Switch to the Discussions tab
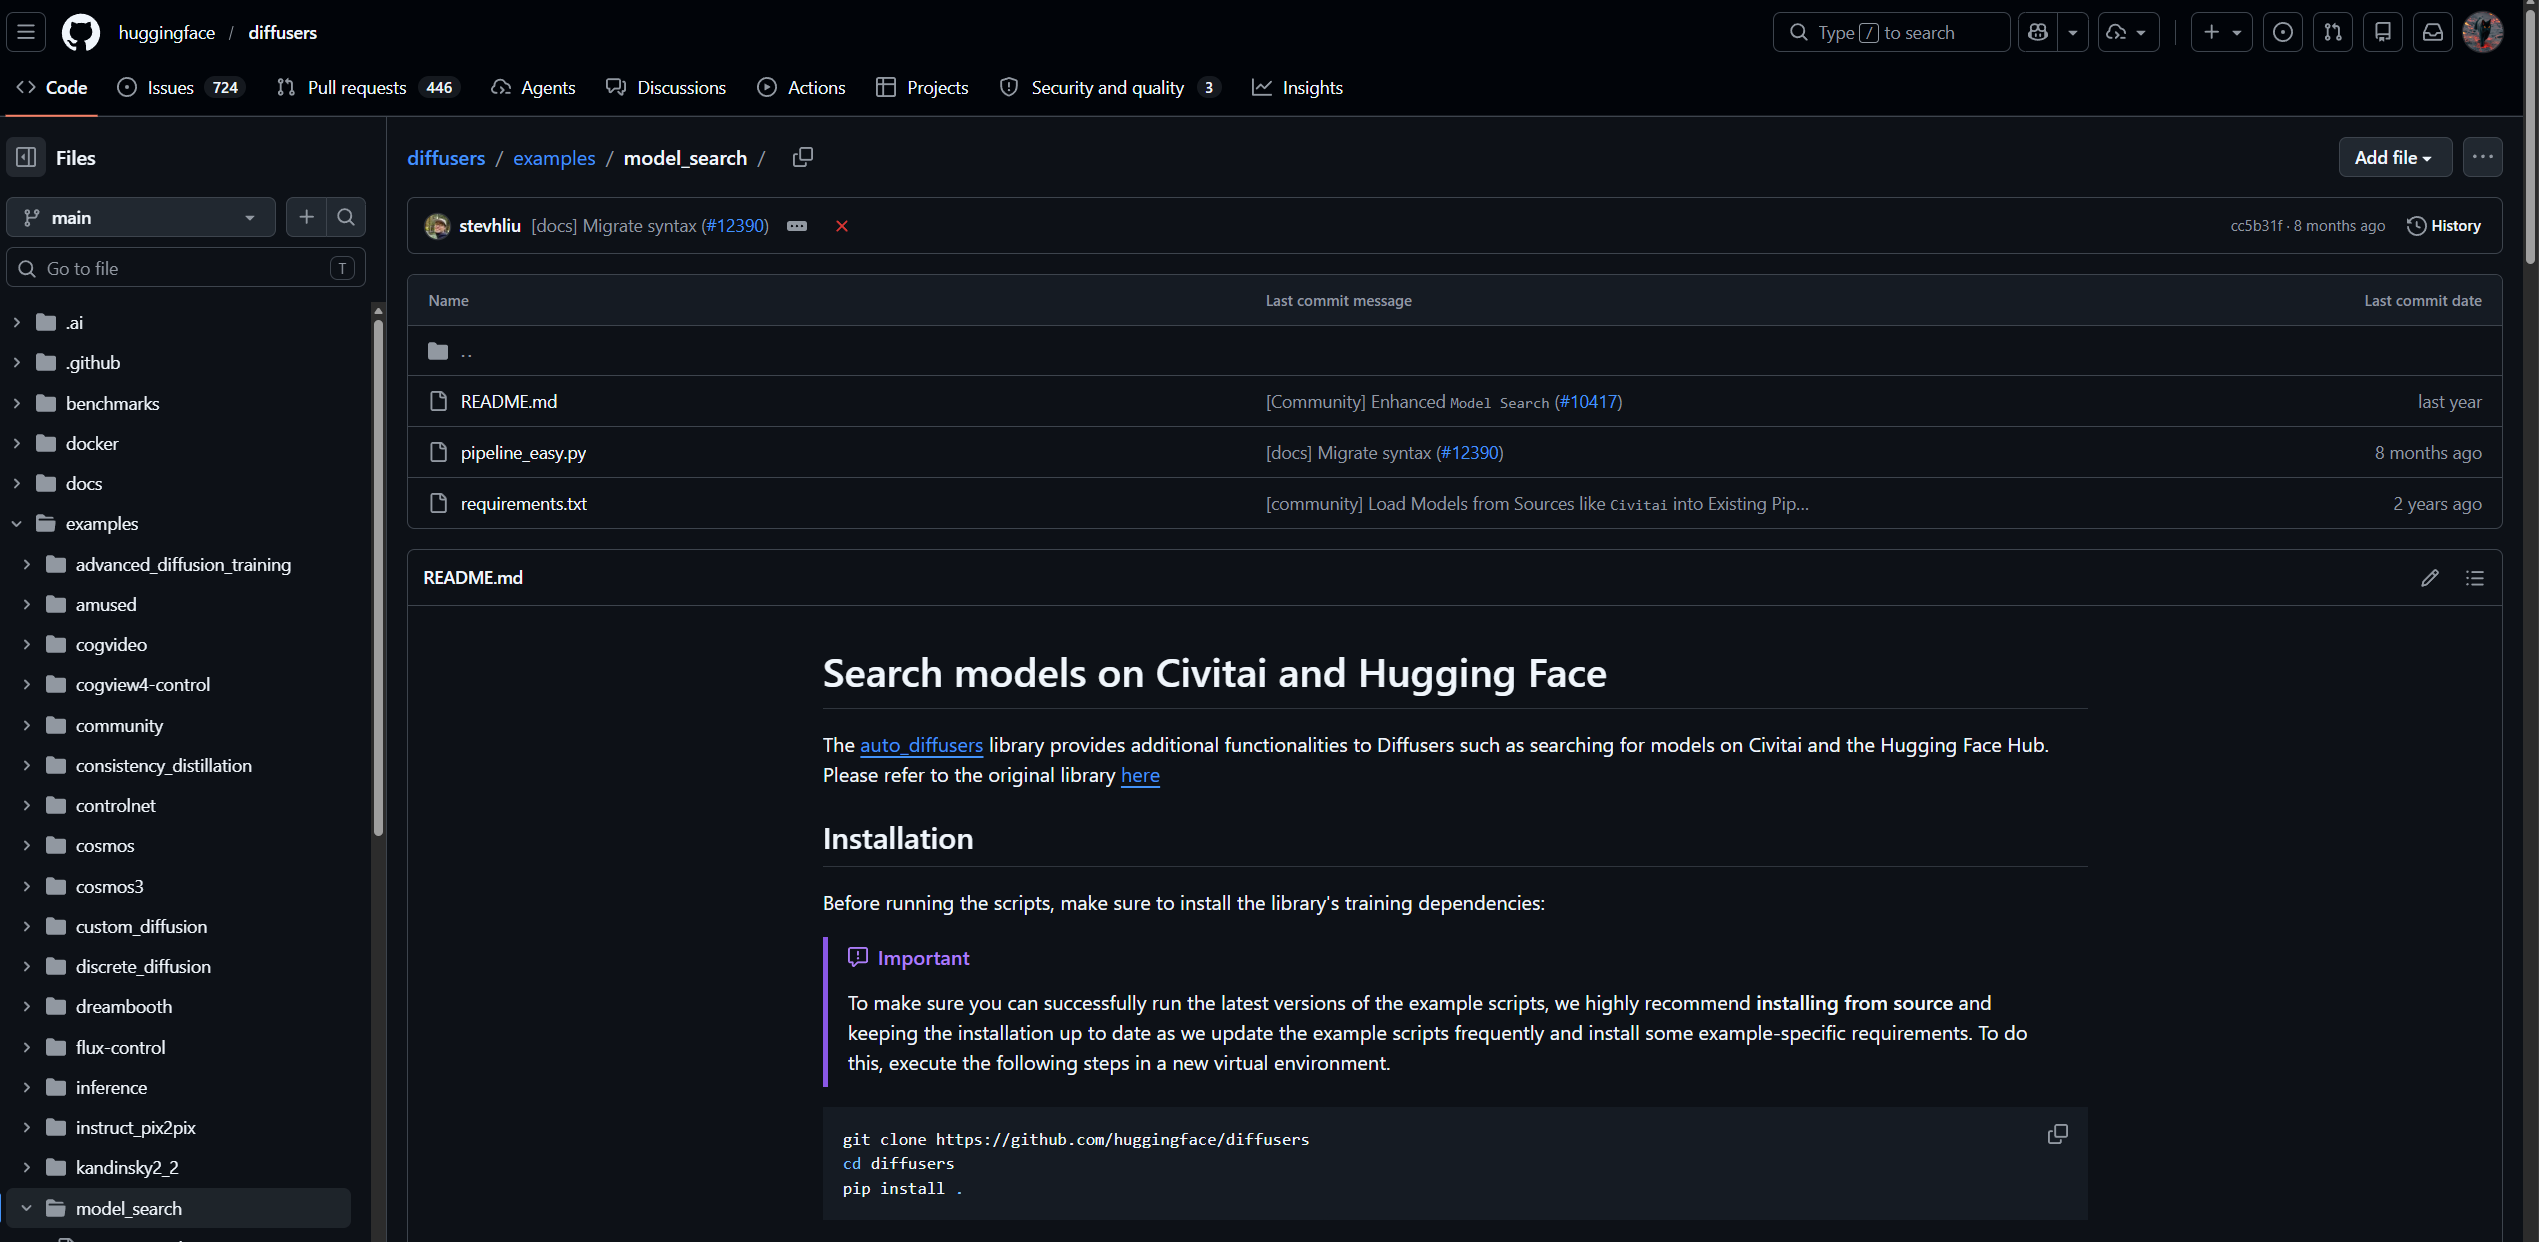This screenshot has height=1242, width=2539. [x=666, y=87]
